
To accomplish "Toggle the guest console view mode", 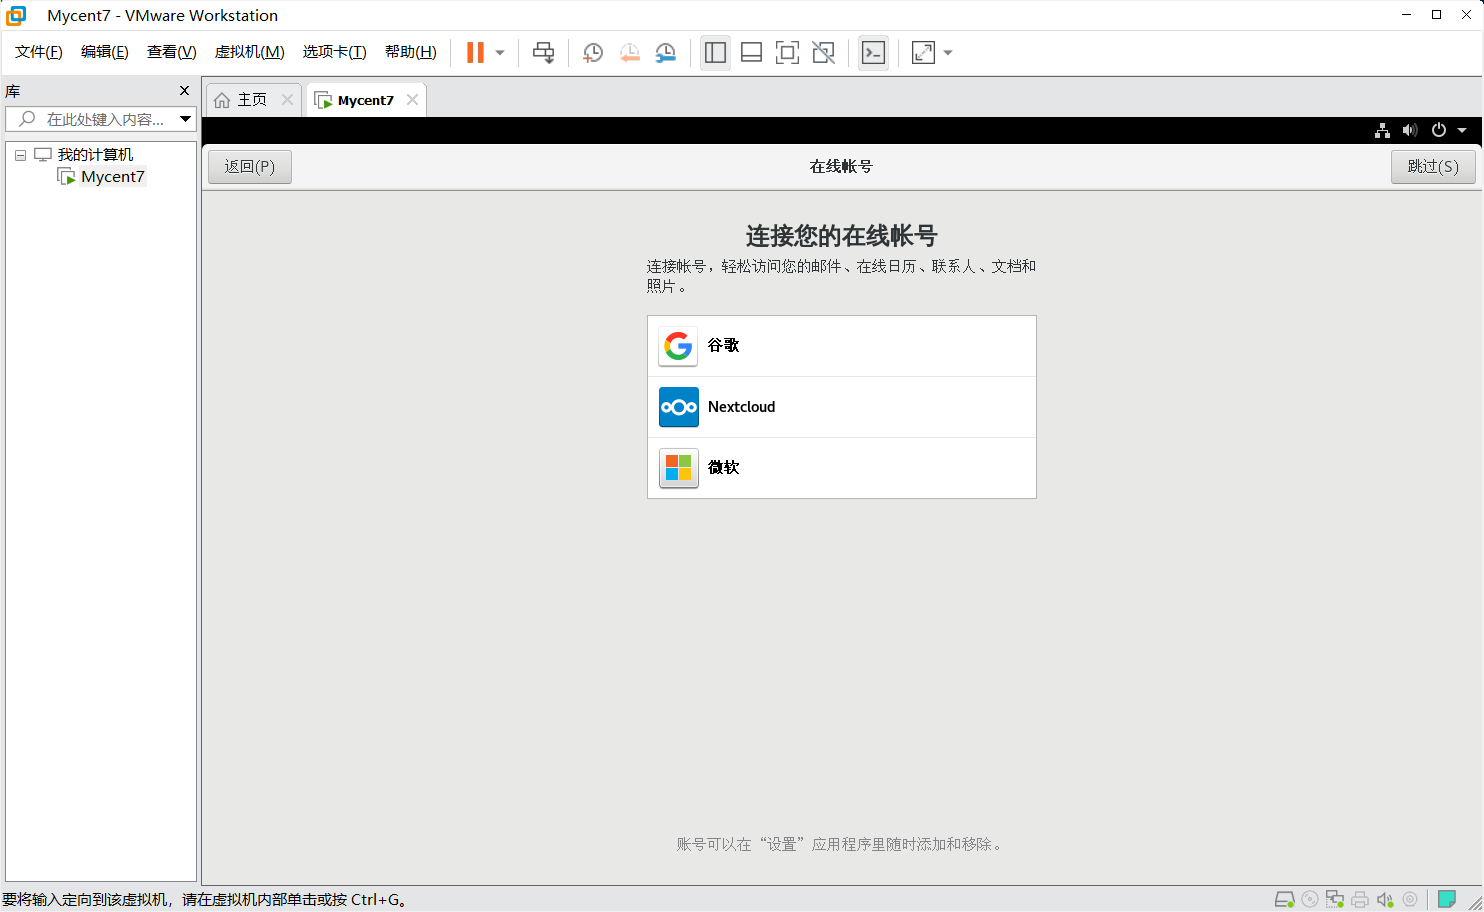I will point(873,52).
